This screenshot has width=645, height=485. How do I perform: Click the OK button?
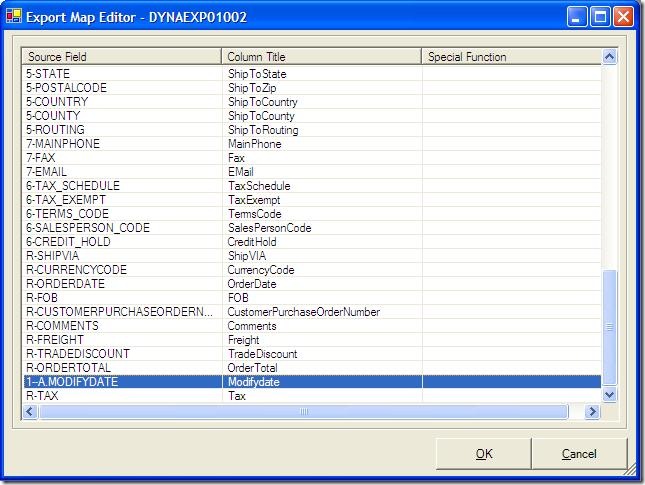coord(483,453)
